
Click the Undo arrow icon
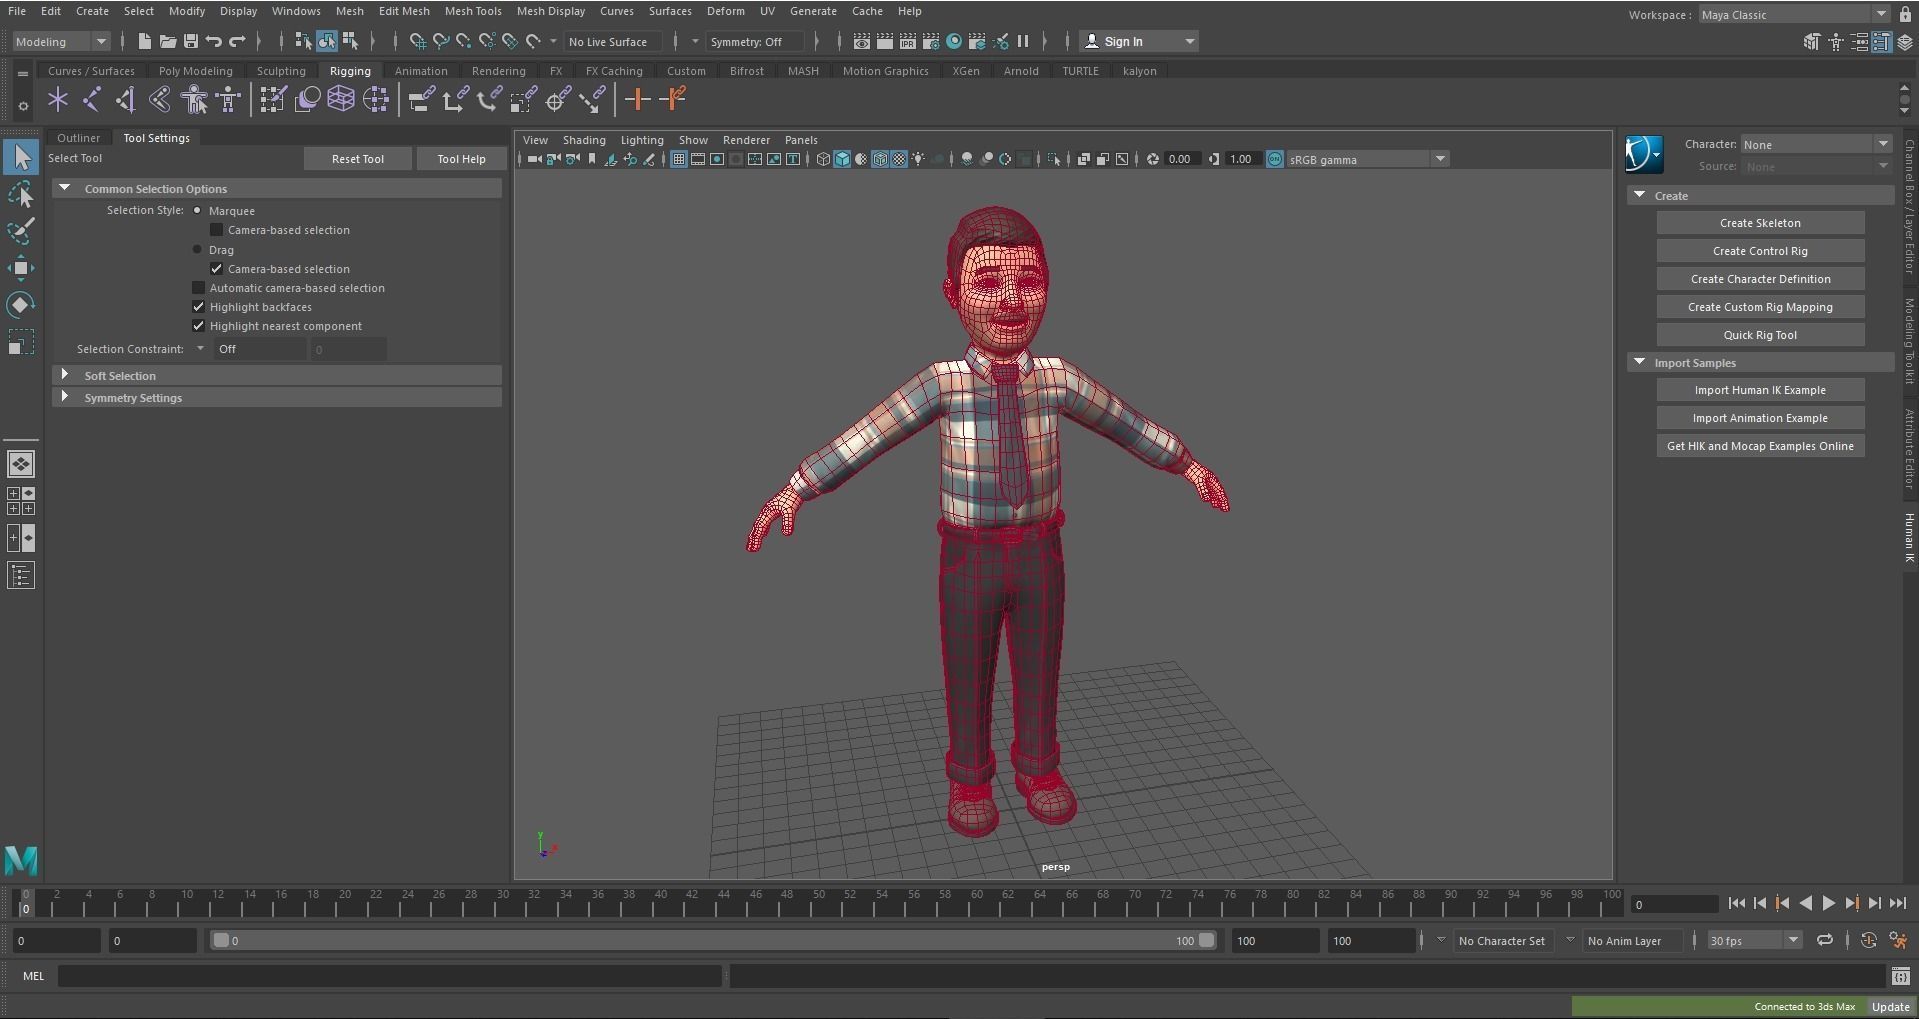point(213,41)
